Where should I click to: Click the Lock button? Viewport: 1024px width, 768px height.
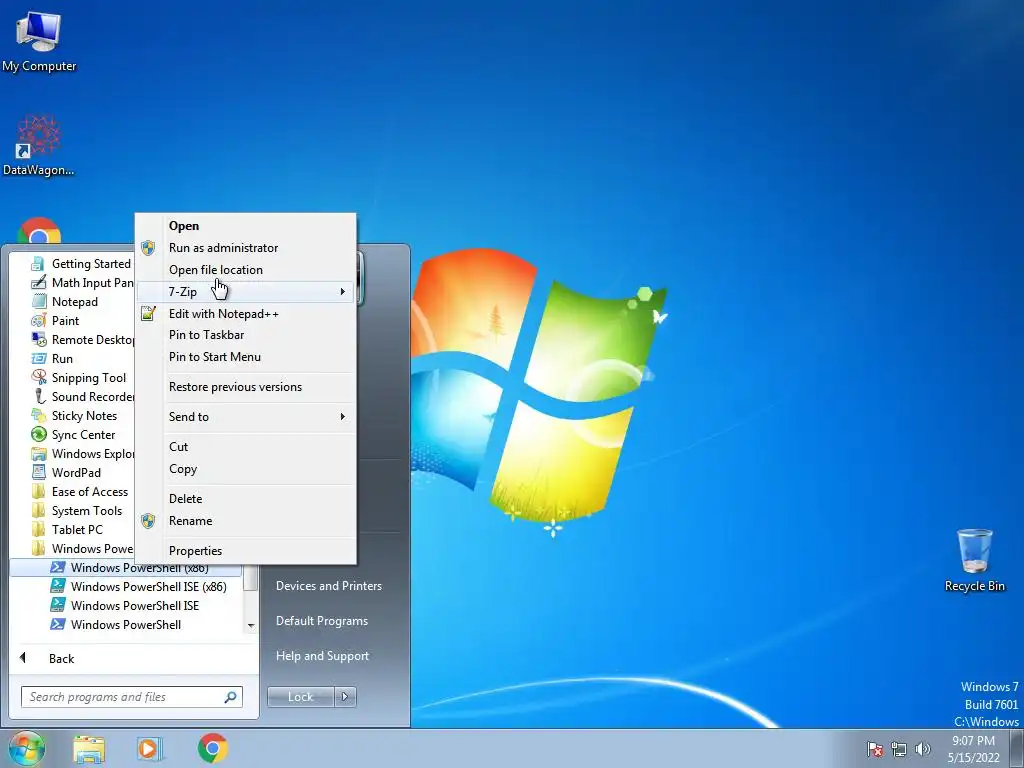tap(301, 697)
